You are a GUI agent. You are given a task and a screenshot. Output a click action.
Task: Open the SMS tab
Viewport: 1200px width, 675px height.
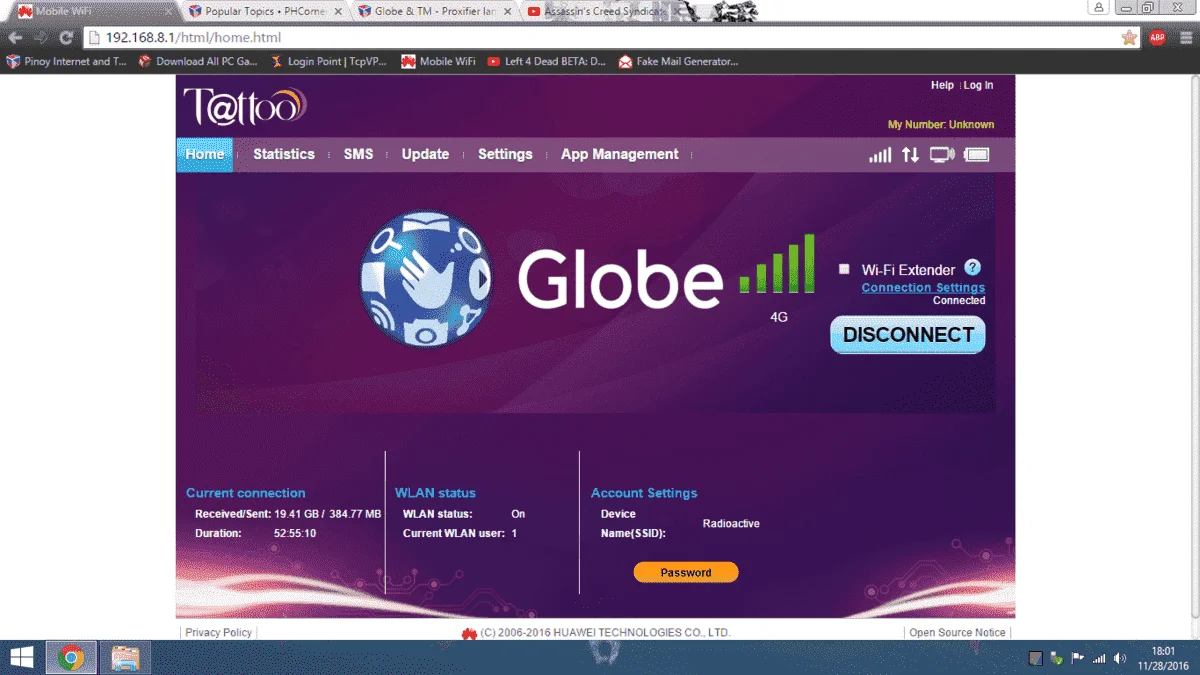358,155
